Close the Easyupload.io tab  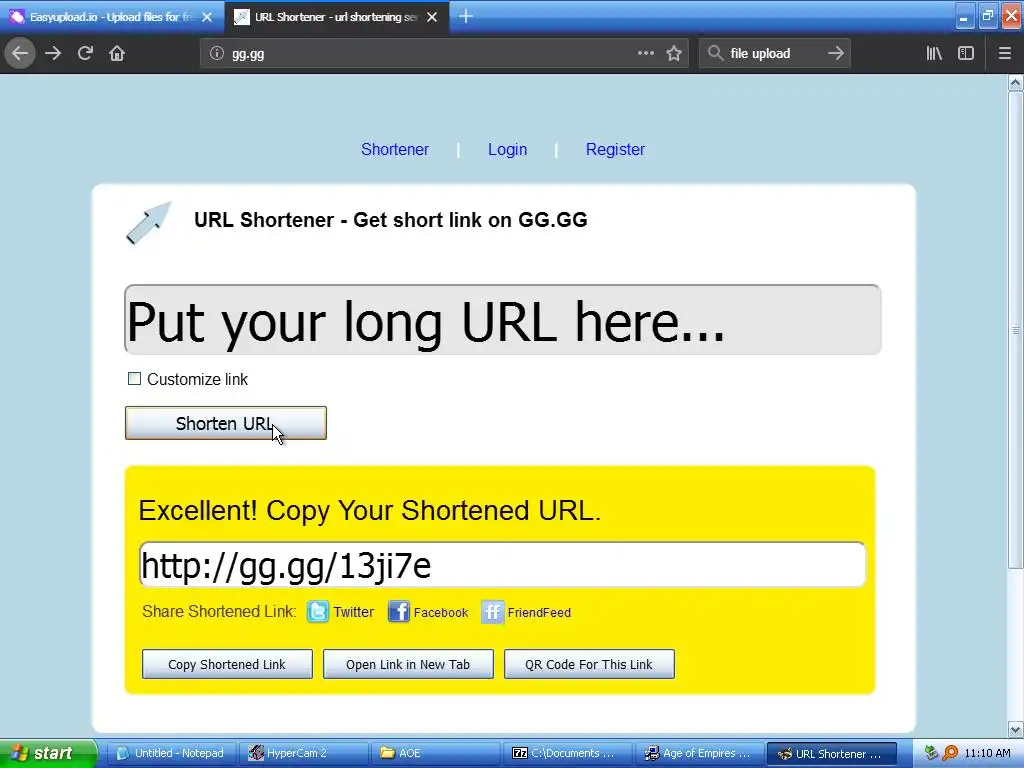(x=207, y=17)
